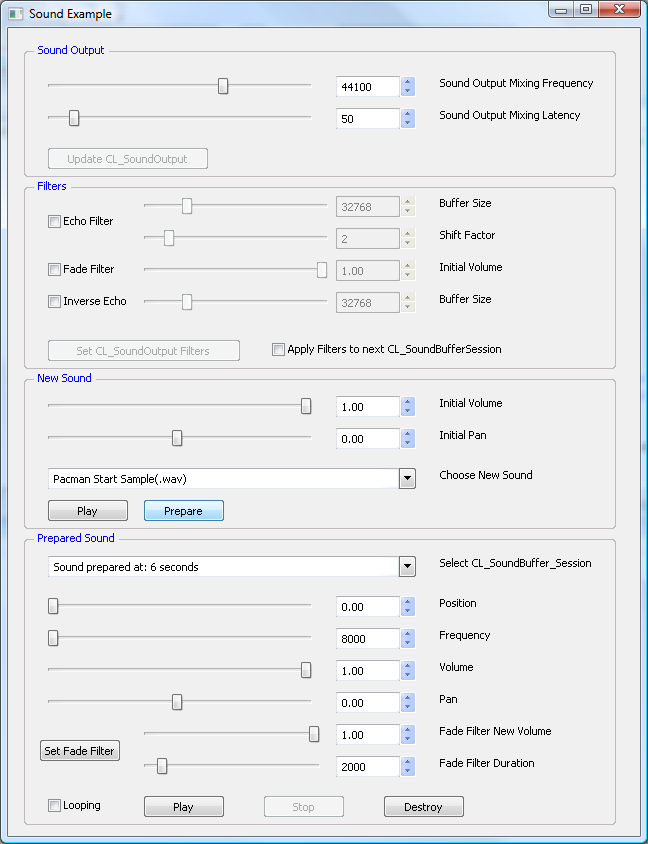Check Apply Filters to next CL_SoundBufferSession
This screenshot has width=648, height=844.
[279, 349]
